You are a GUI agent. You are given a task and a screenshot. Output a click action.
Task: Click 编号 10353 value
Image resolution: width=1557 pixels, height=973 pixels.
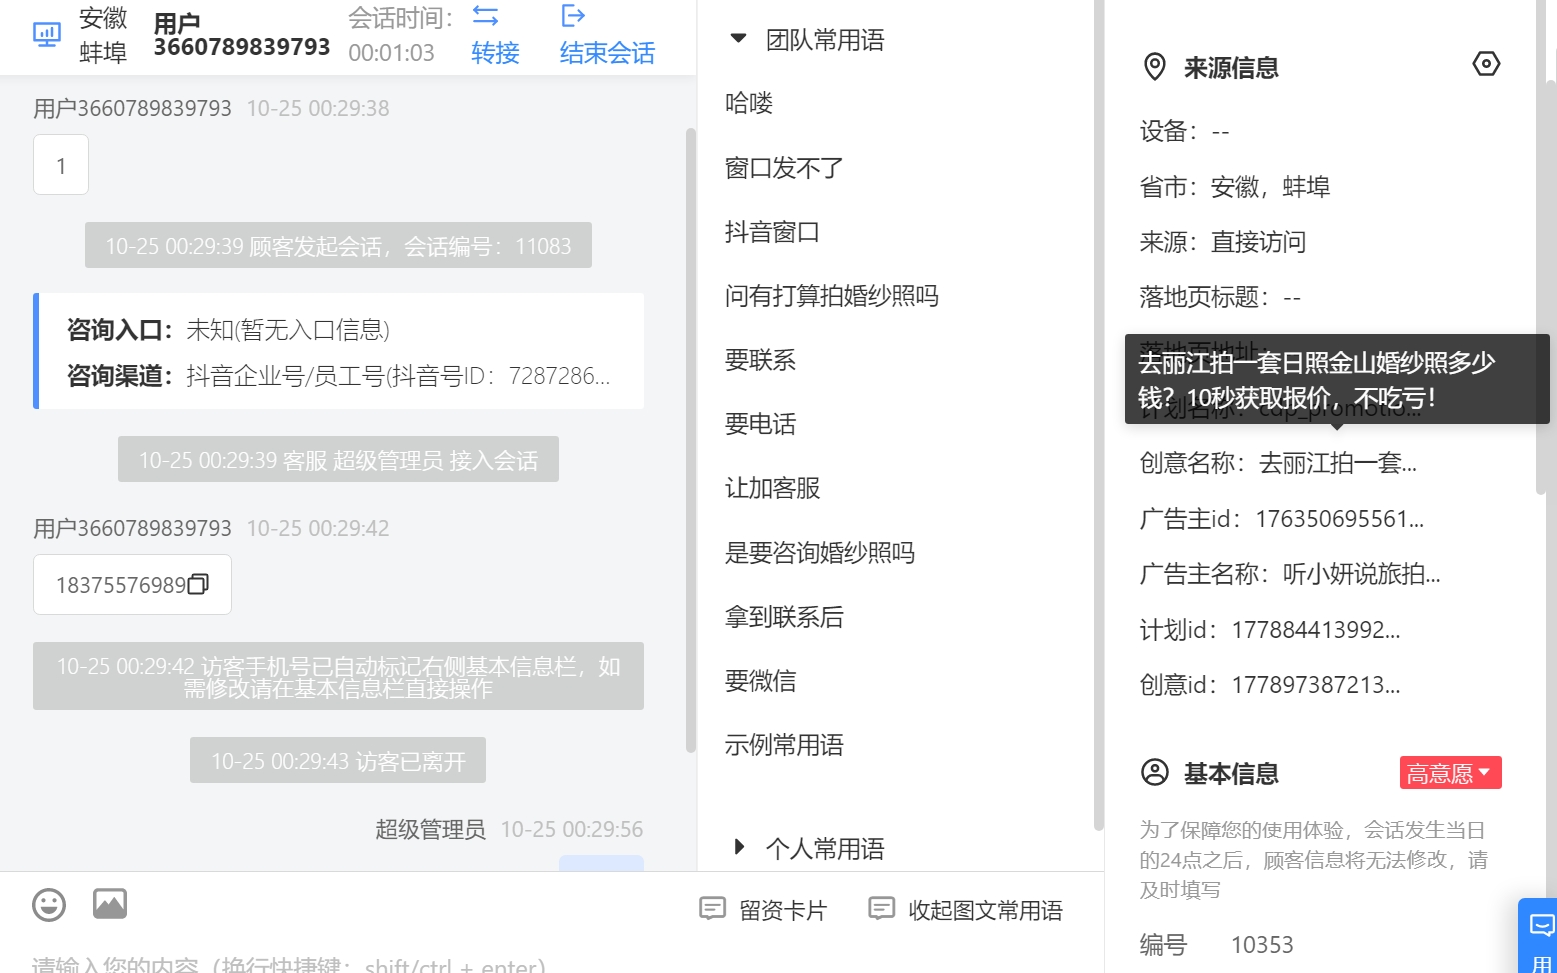[x=1262, y=945]
